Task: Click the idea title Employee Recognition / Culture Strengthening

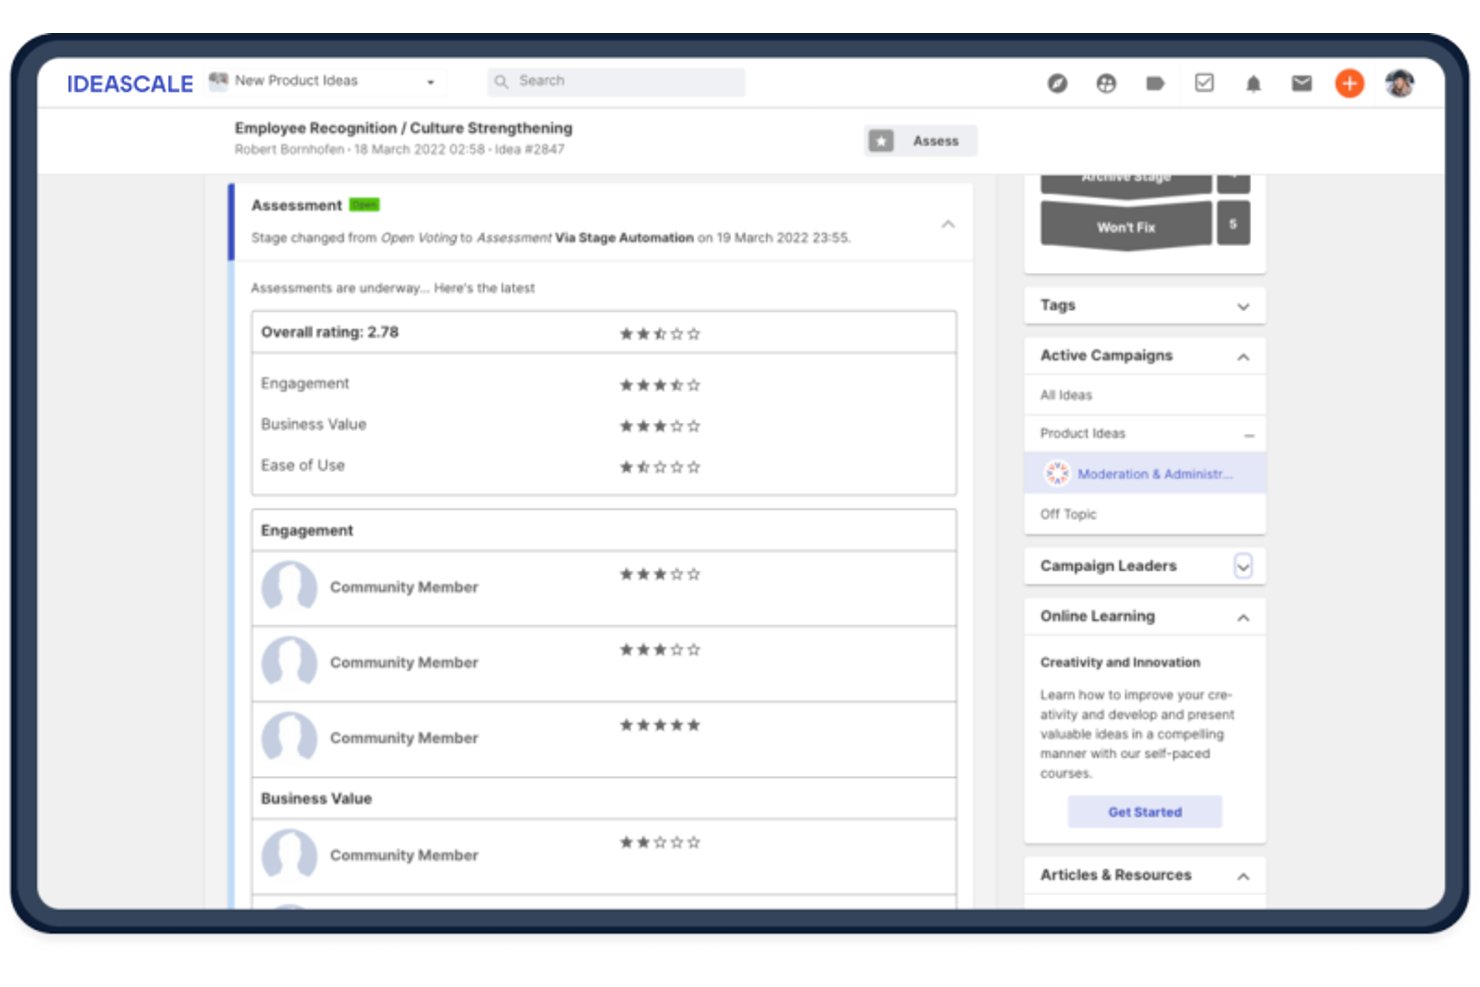Action: (404, 128)
